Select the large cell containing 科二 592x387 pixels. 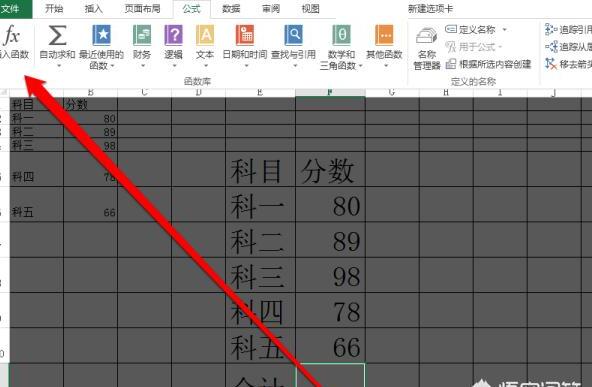(x=261, y=240)
